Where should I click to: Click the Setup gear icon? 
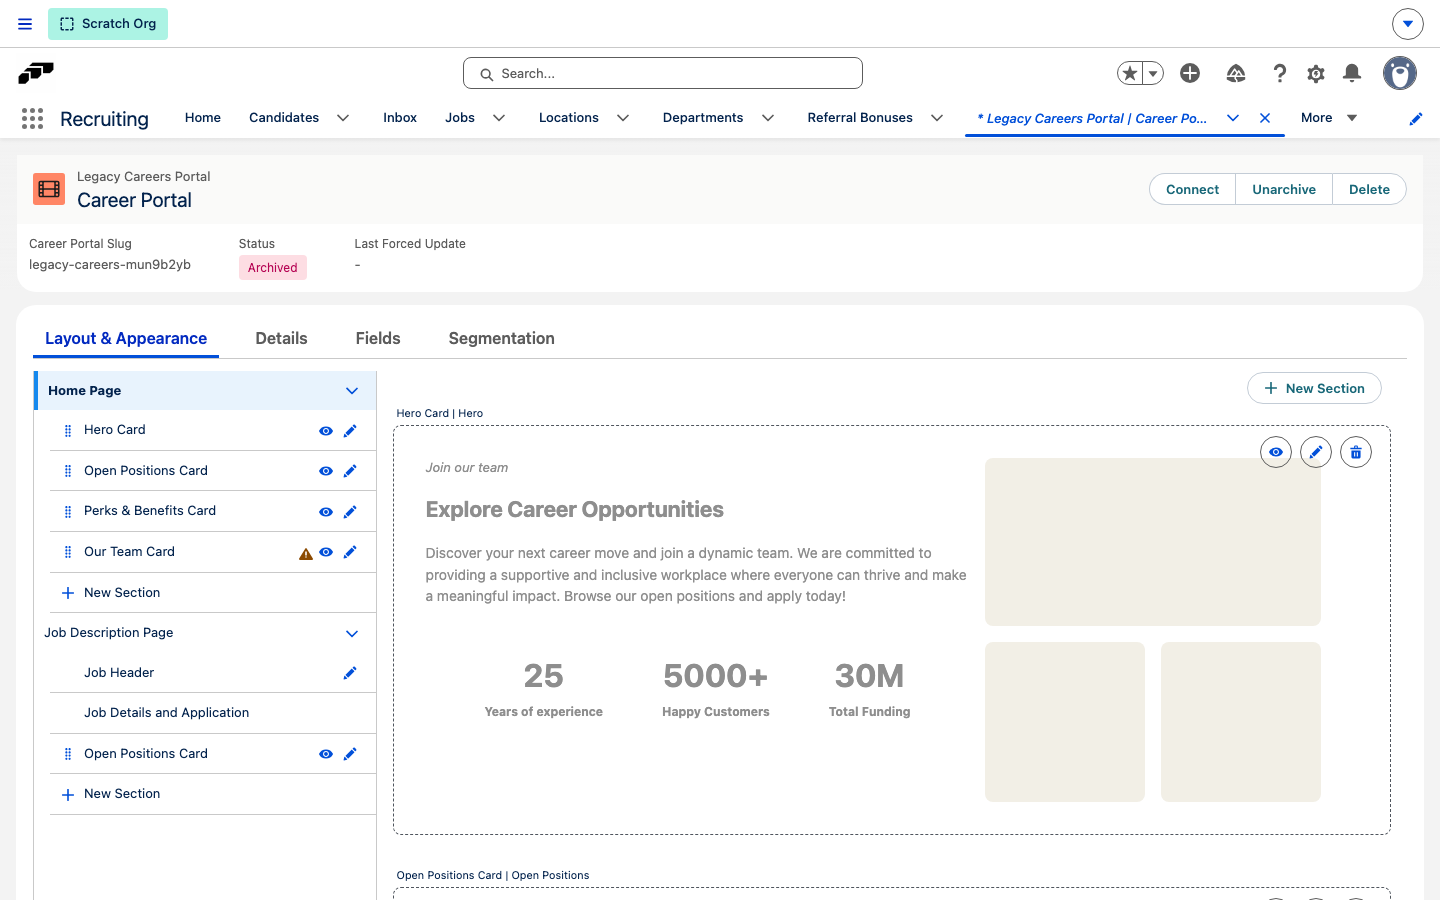coord(1316,73)
